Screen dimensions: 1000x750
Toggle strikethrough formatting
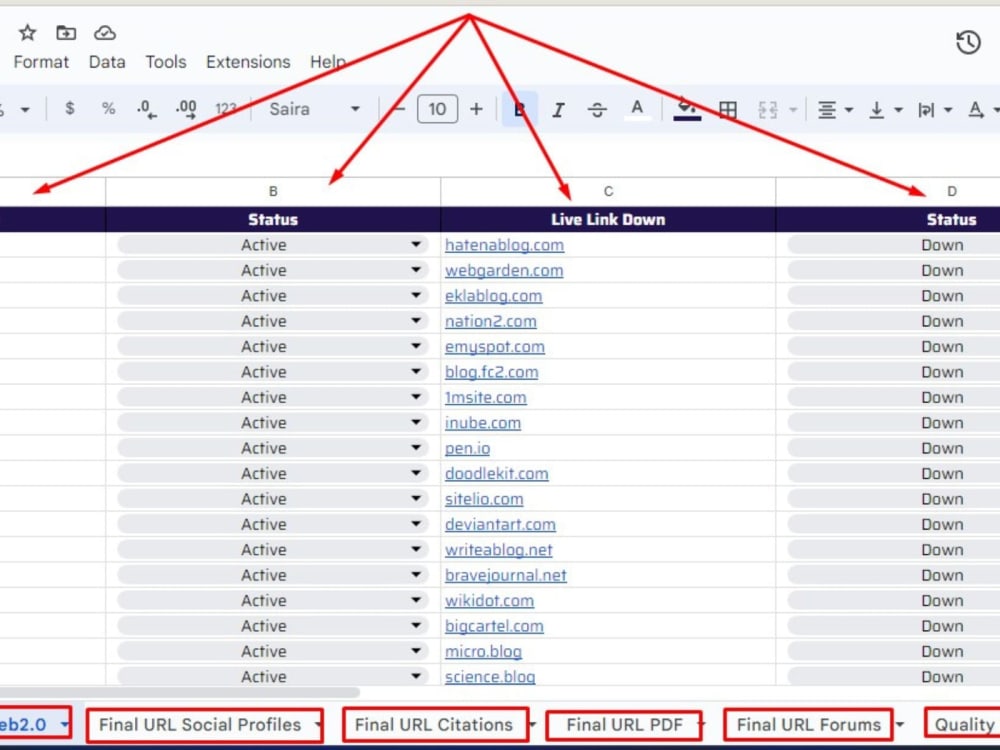[597, 110]
